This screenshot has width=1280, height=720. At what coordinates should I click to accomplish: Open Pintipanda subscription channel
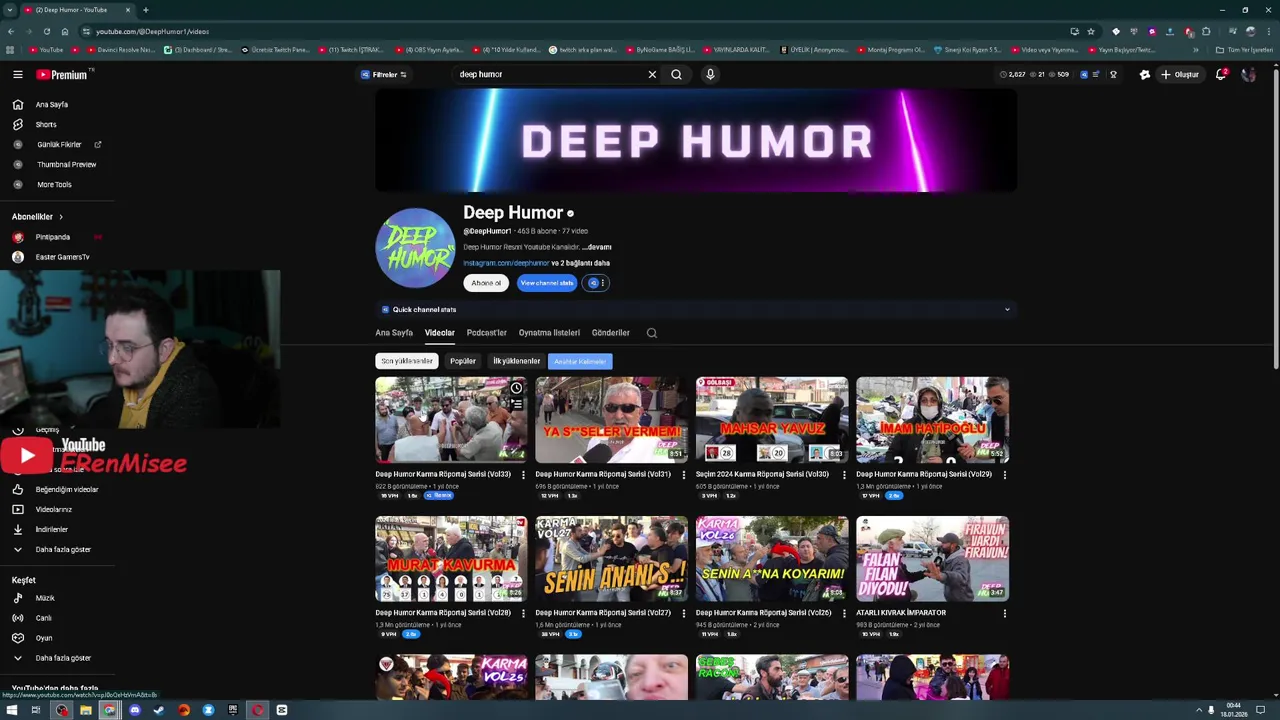(x=52, y=237)
